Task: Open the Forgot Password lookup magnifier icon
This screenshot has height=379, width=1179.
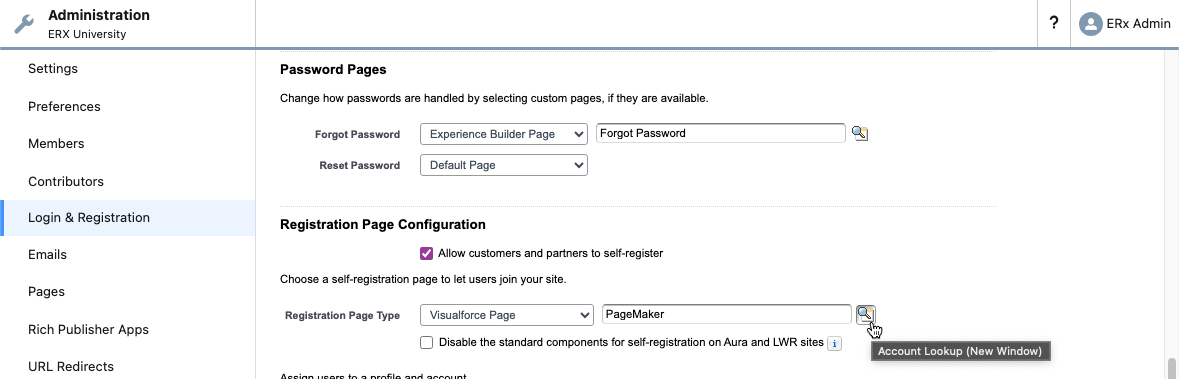Action: click(x=859, y=134)
